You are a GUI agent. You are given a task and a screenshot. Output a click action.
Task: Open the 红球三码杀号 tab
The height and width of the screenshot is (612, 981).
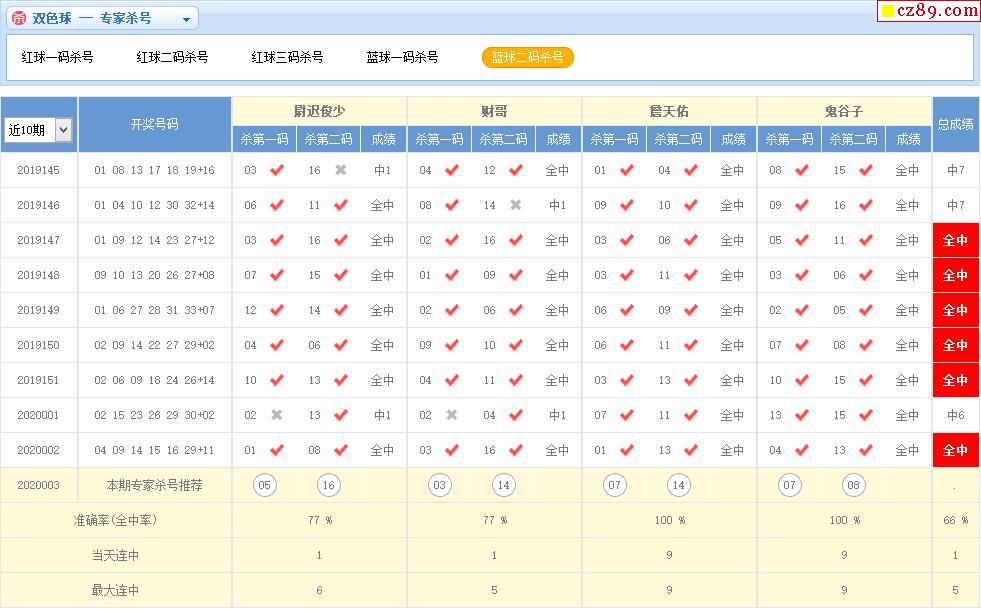(x=287, y=57)
